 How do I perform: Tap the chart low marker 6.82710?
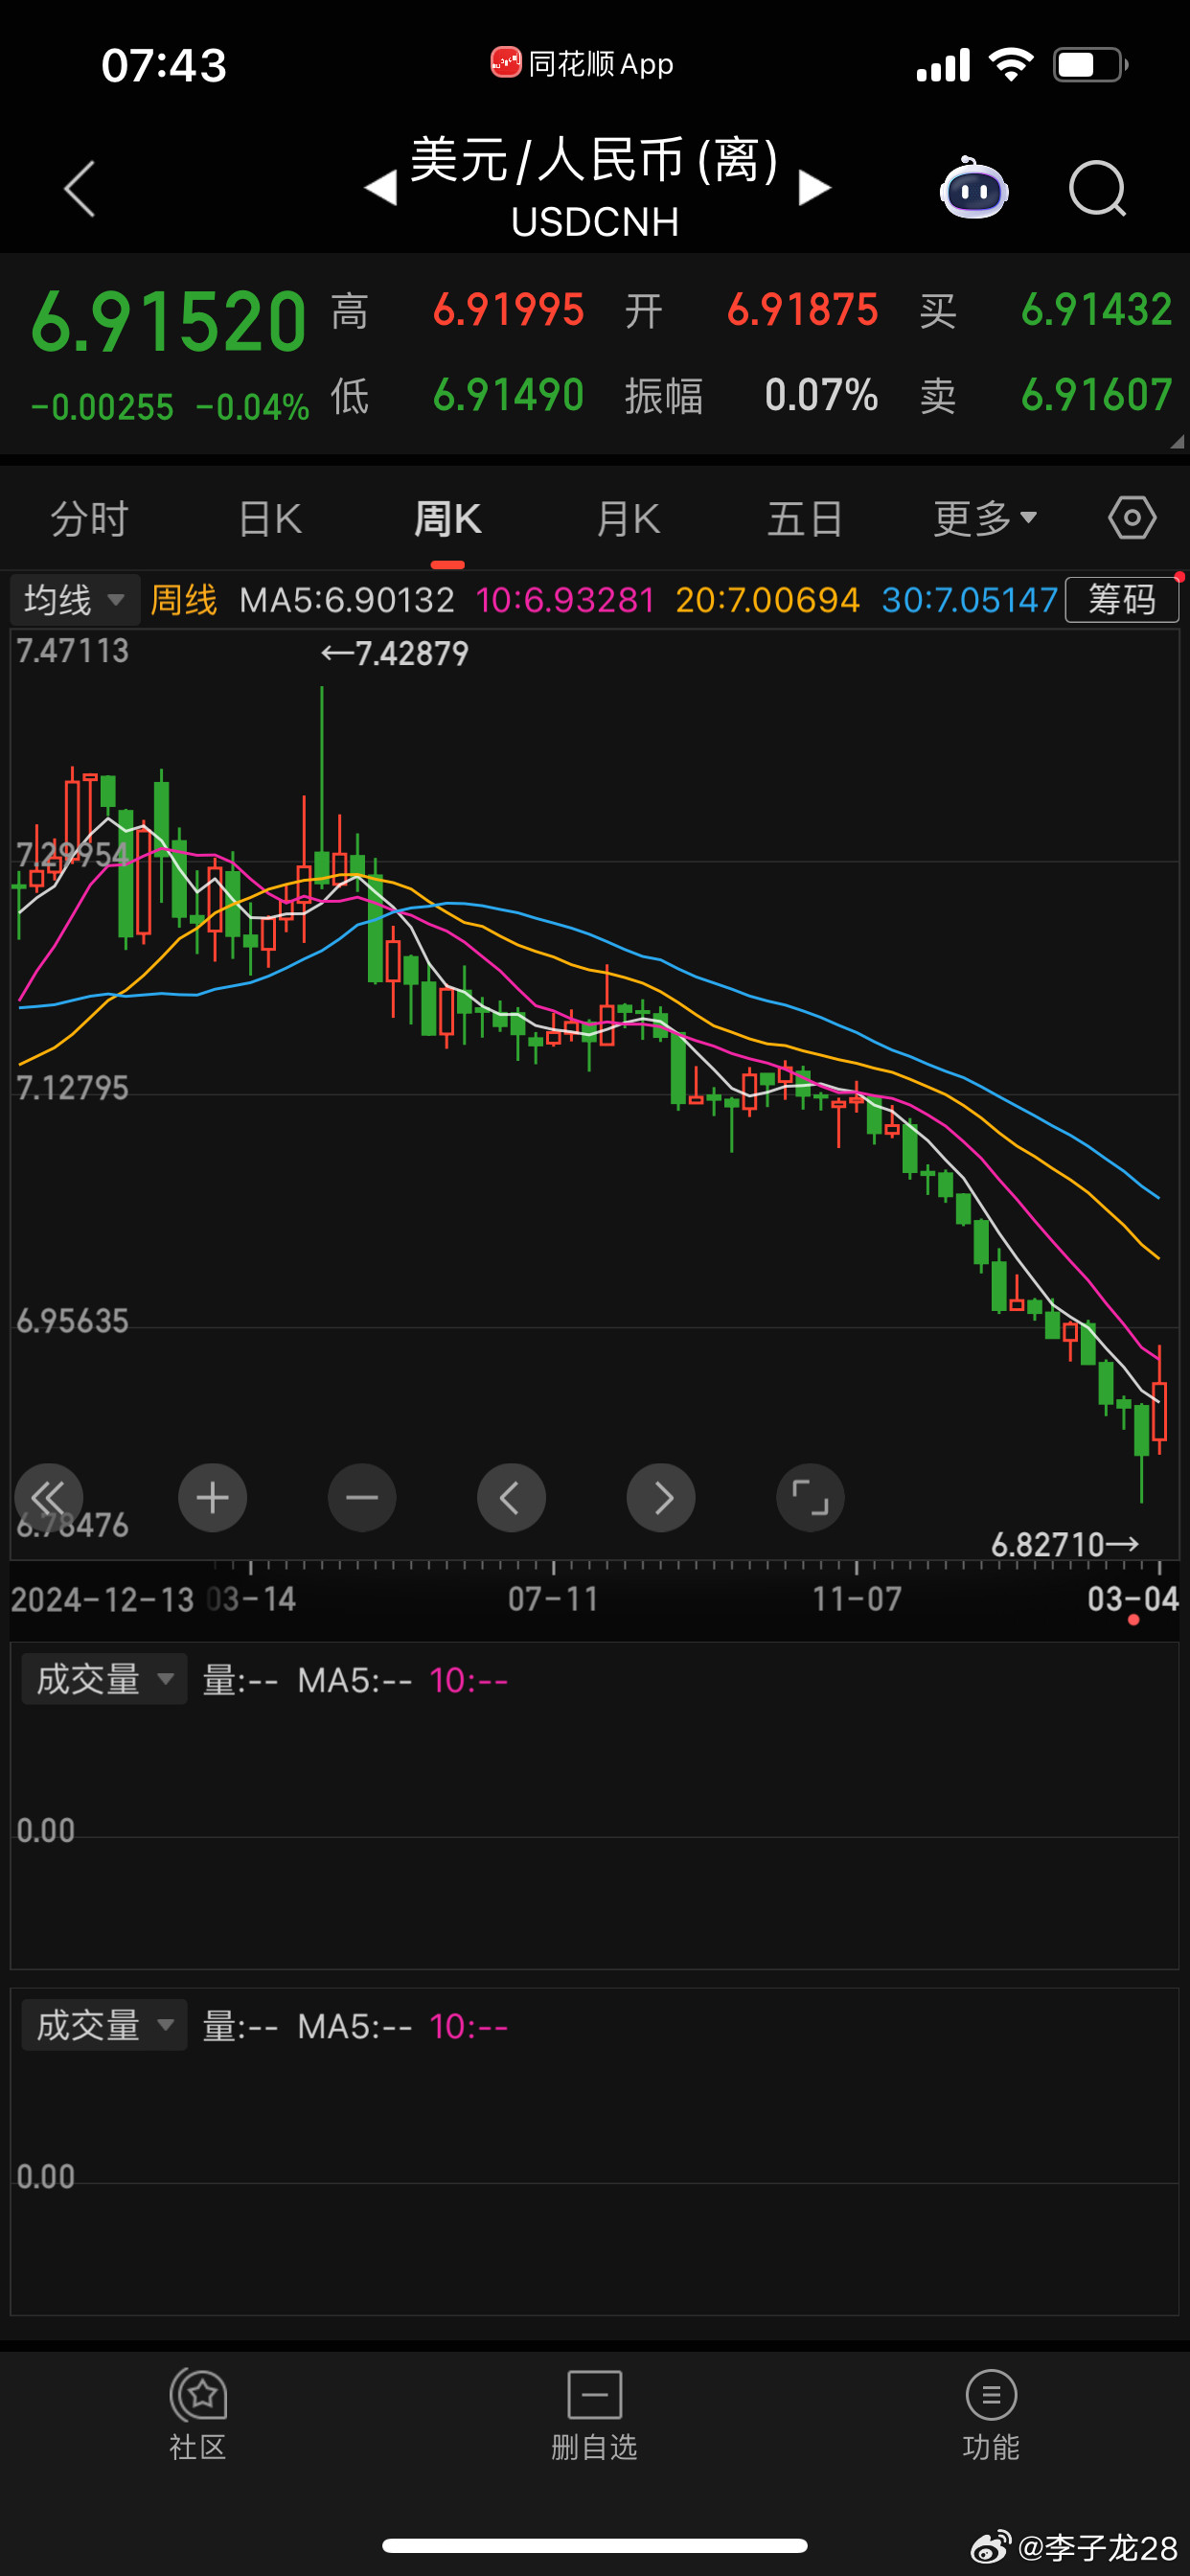click(x=1065, y=1545)
